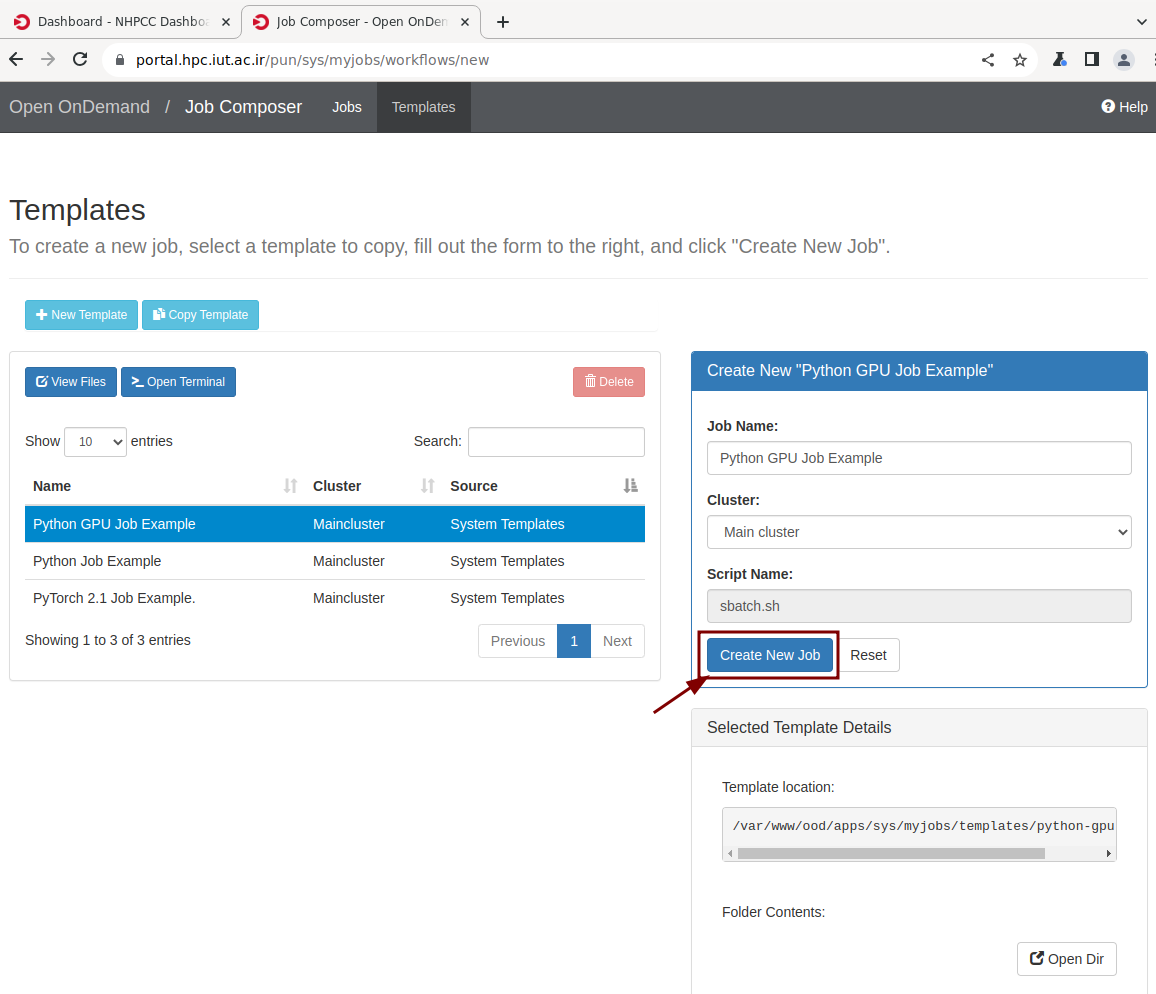Viewport: 1156px width, 994px height.
Task: Focus the template Search field
Action: tap(556, 442)
